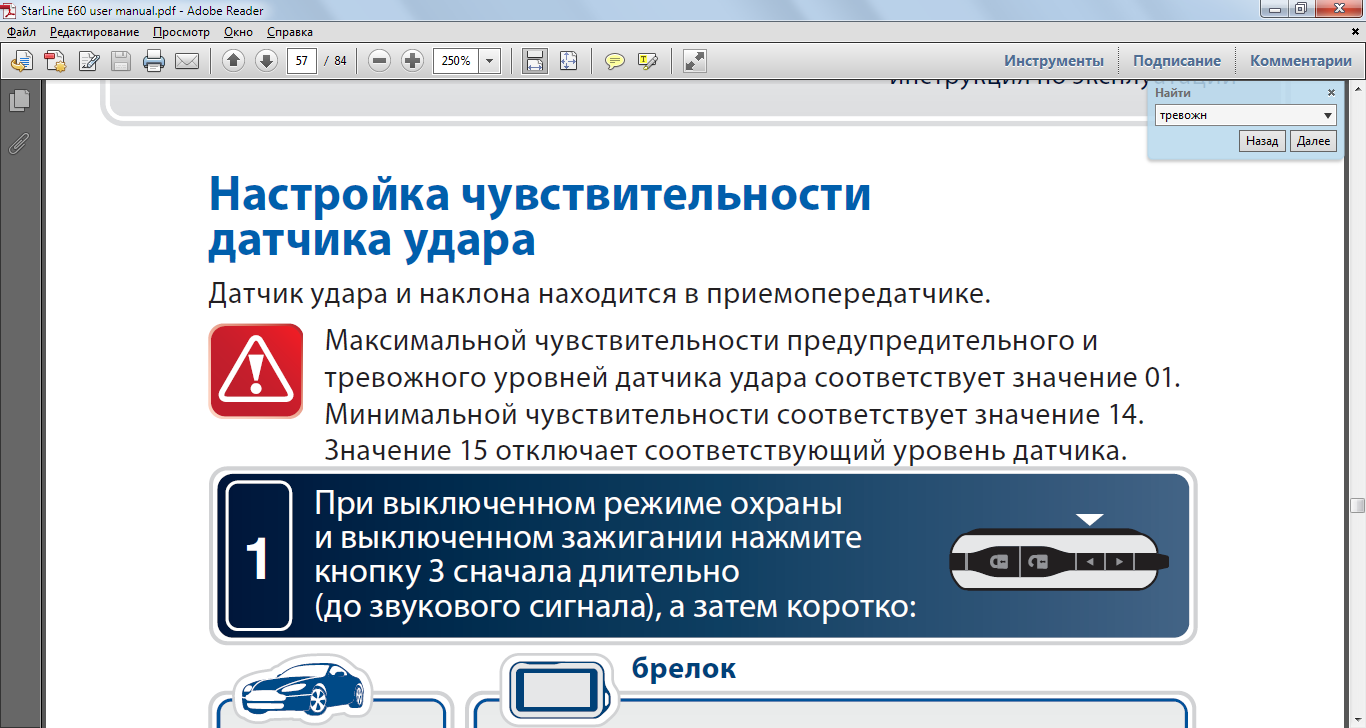Click the scrollbar up arrow
Image resolution: width=1366 pixels, height=728 pixels.
tap(1357, 88)
